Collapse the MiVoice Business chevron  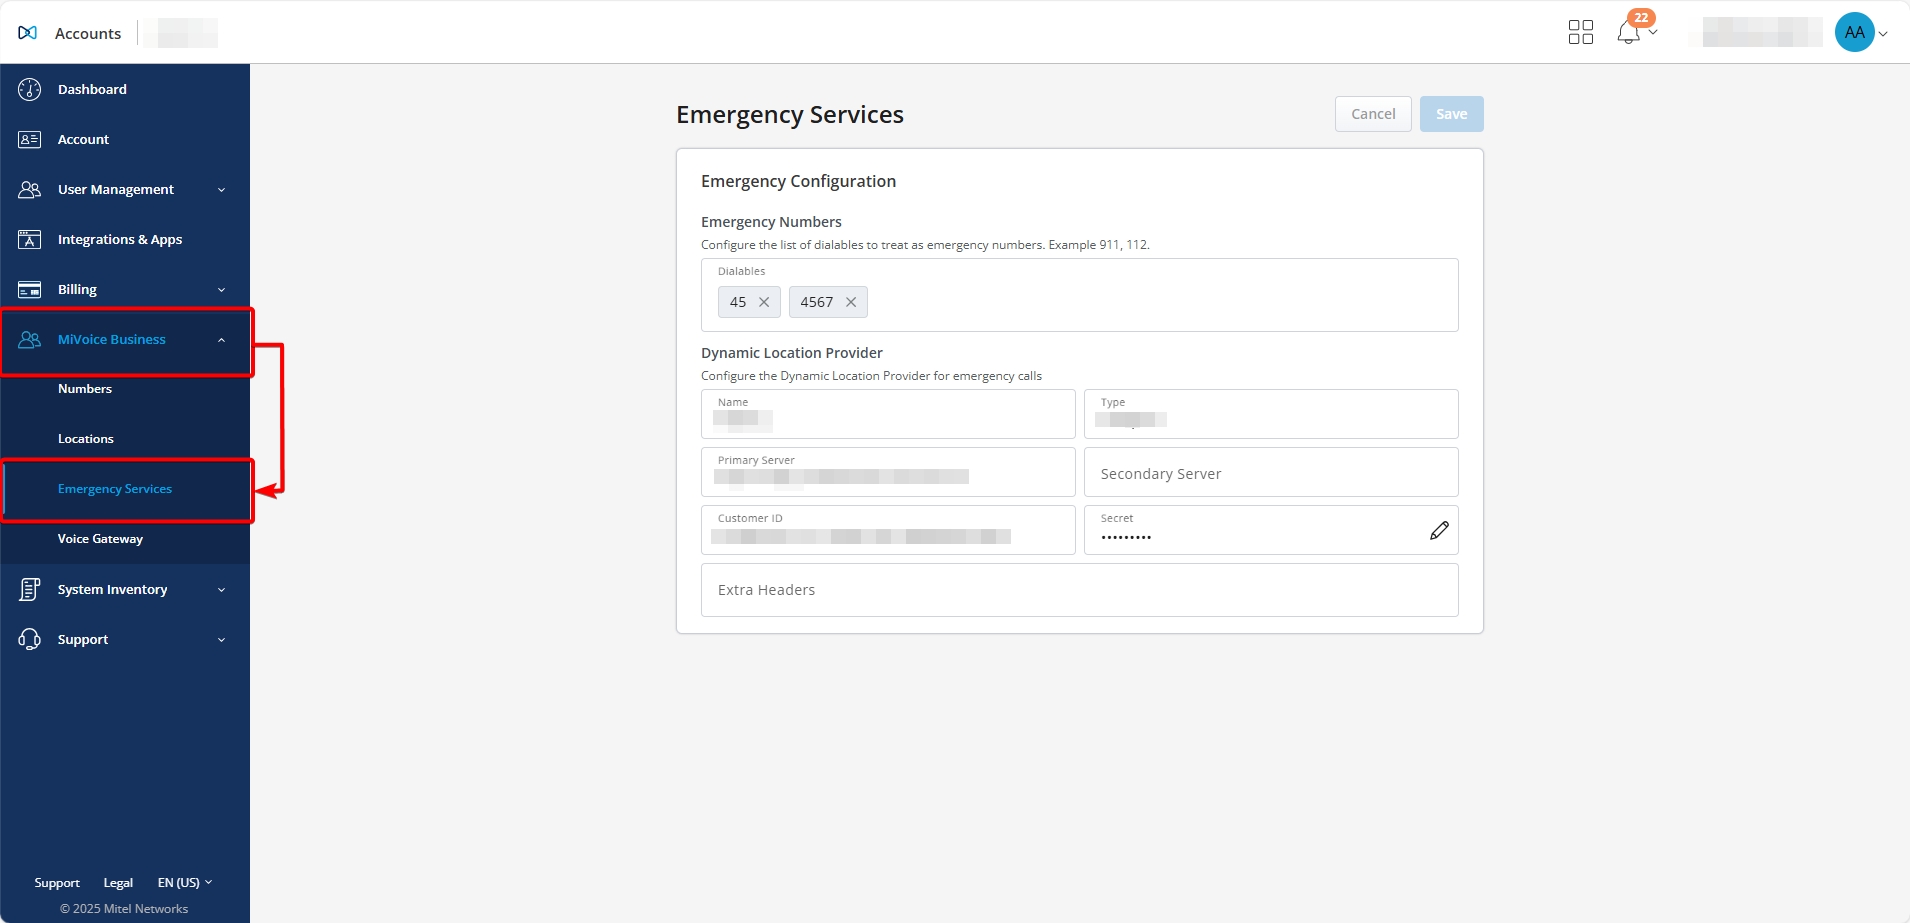tap(221, 340)
